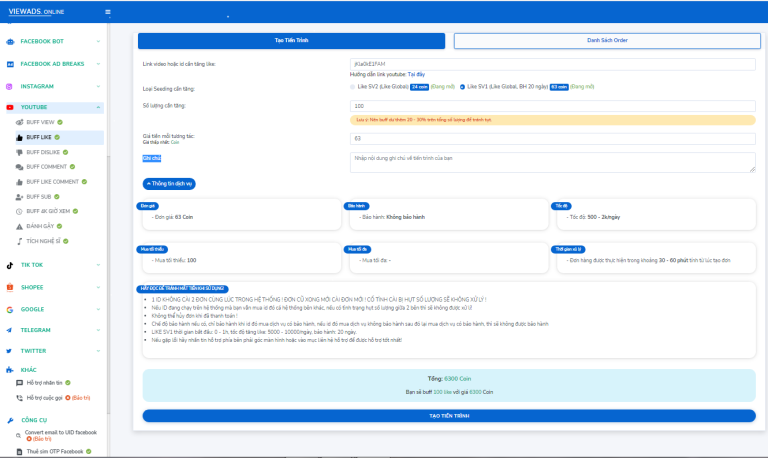Click the Buff Dislike thumbs-down icon
The height and width of the screenshot is (458, 768).
(x=20, y=152)
